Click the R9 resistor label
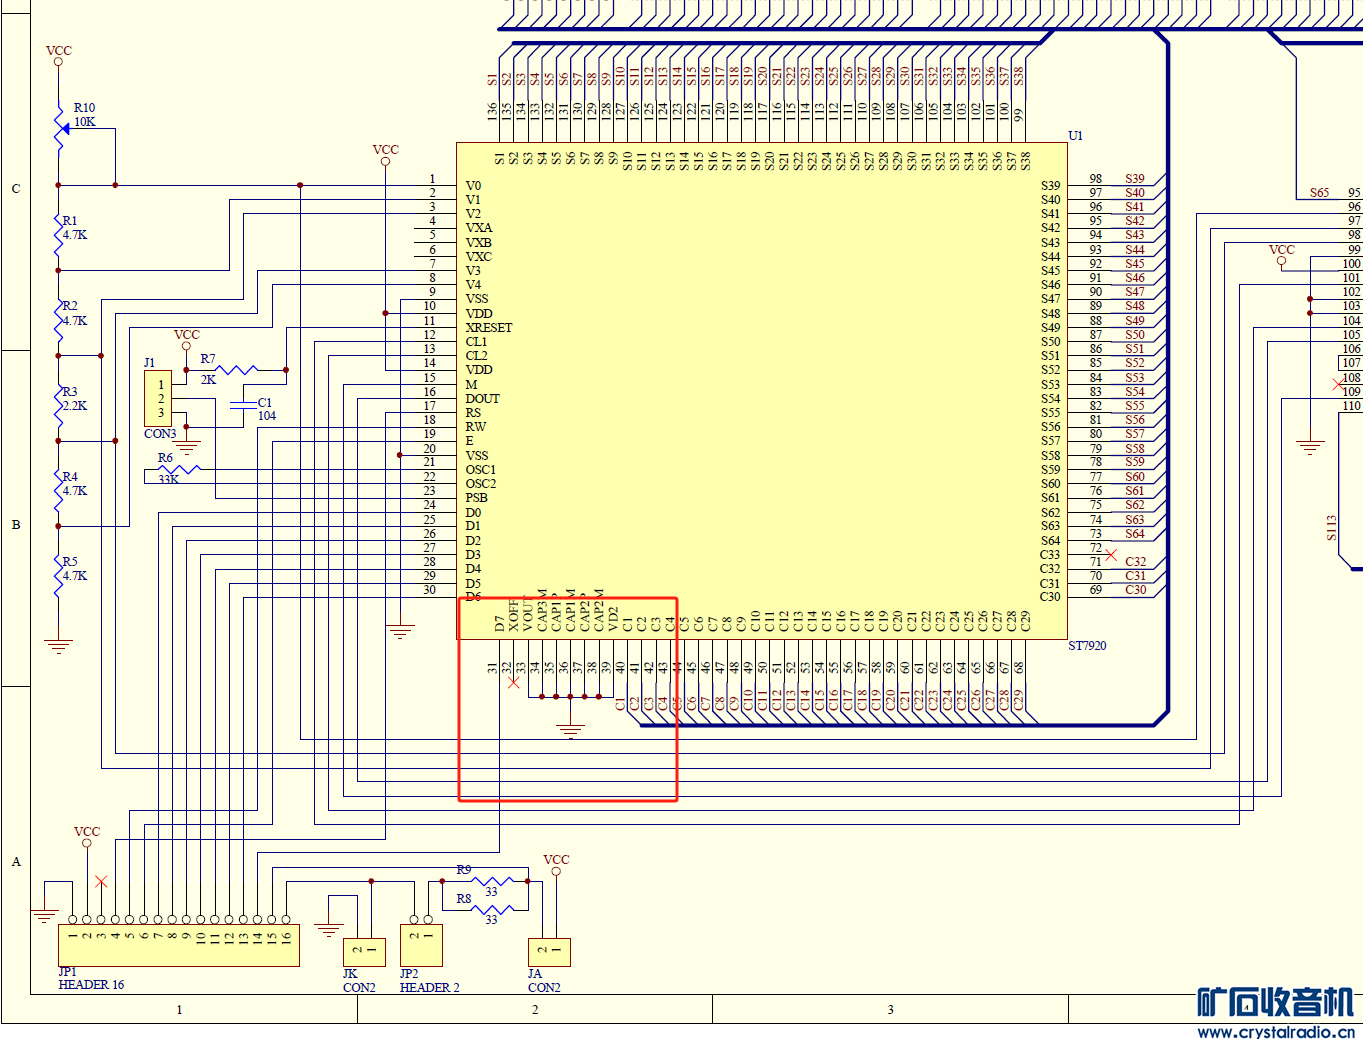 (464, 870)
